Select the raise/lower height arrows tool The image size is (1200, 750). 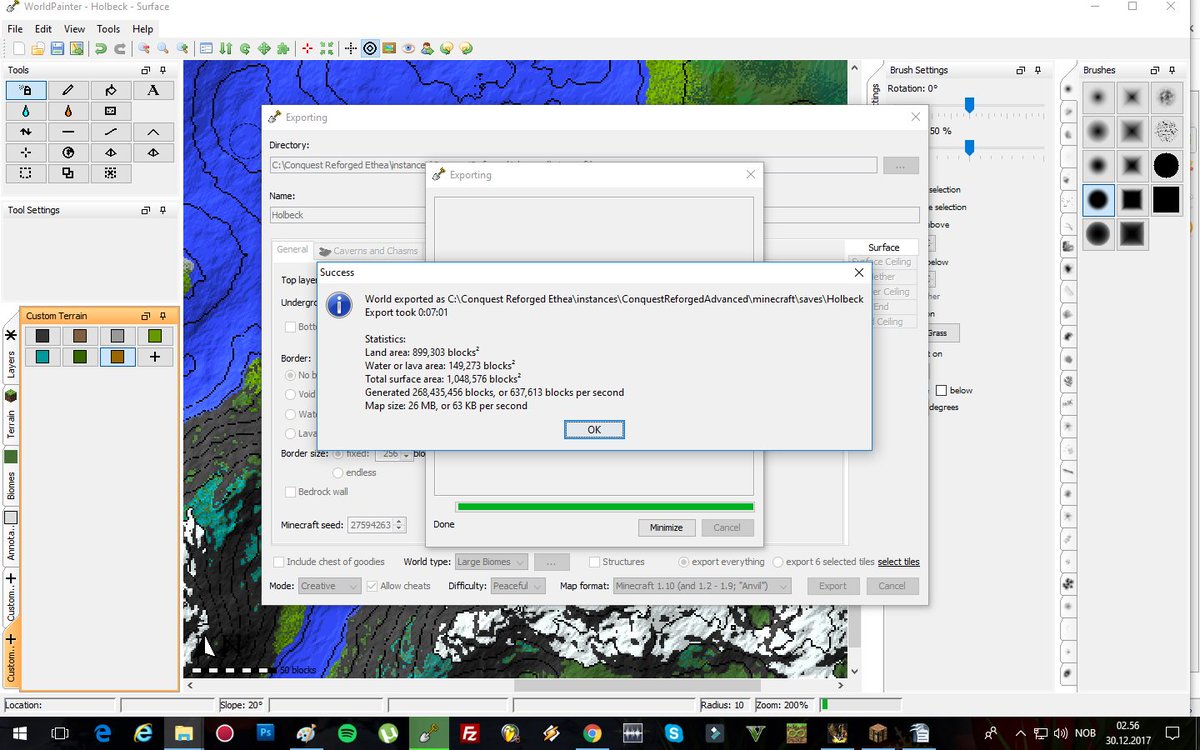26,132
